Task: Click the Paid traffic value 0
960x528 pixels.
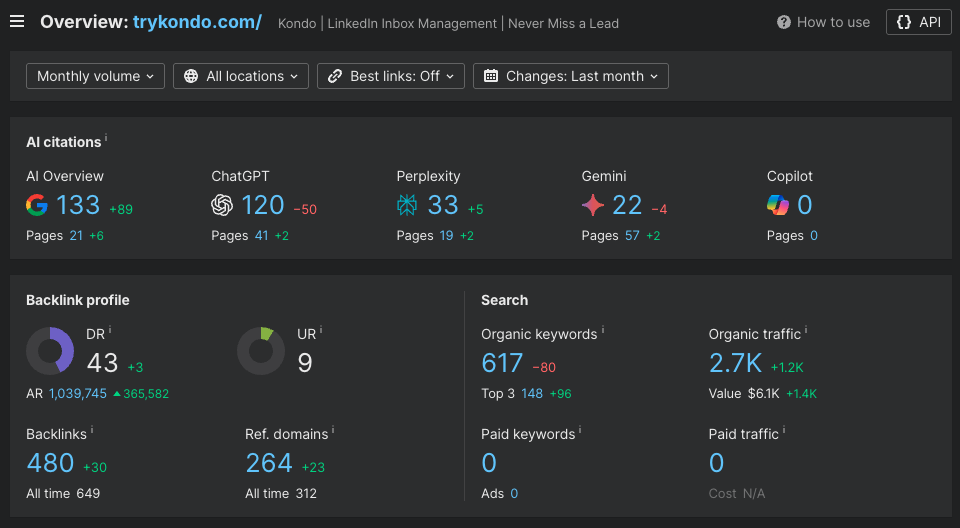Action: [x=716, y=463]
